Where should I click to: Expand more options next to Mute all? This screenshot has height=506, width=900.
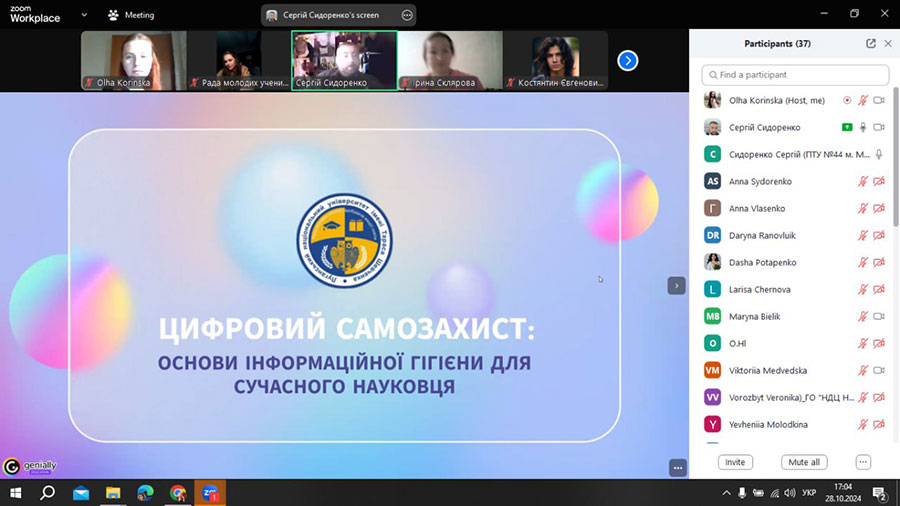[863, 462]
